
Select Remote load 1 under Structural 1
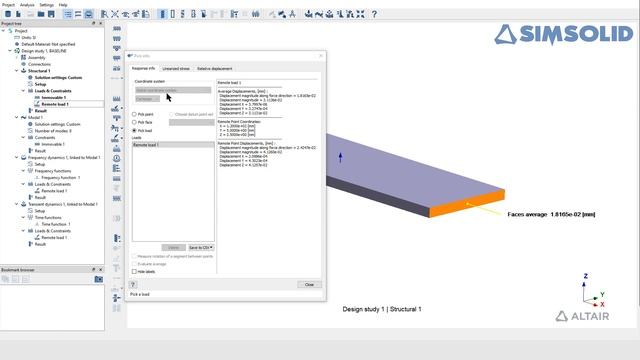pyautogui.click(x=55, y=104)
